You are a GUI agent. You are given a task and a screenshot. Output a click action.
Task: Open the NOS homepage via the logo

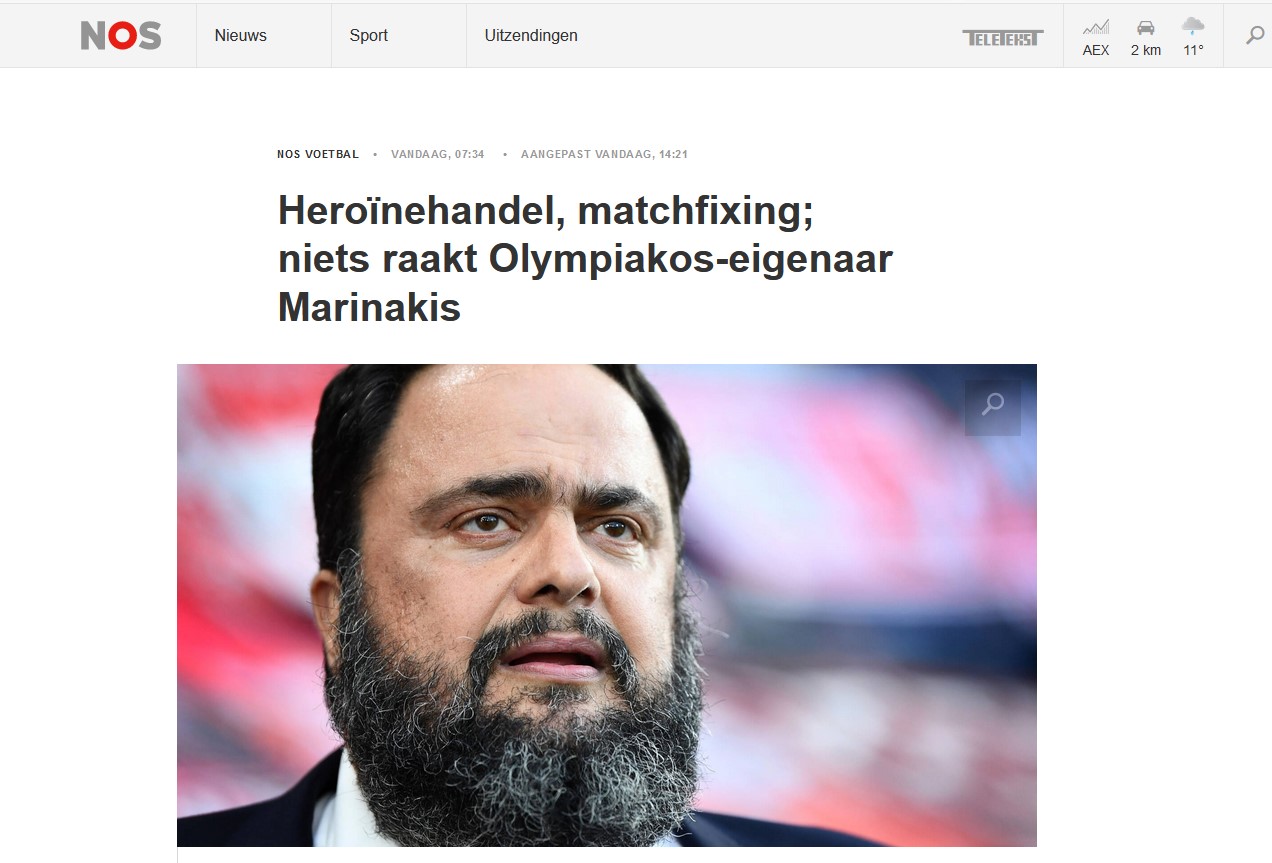tap(121, 36)
